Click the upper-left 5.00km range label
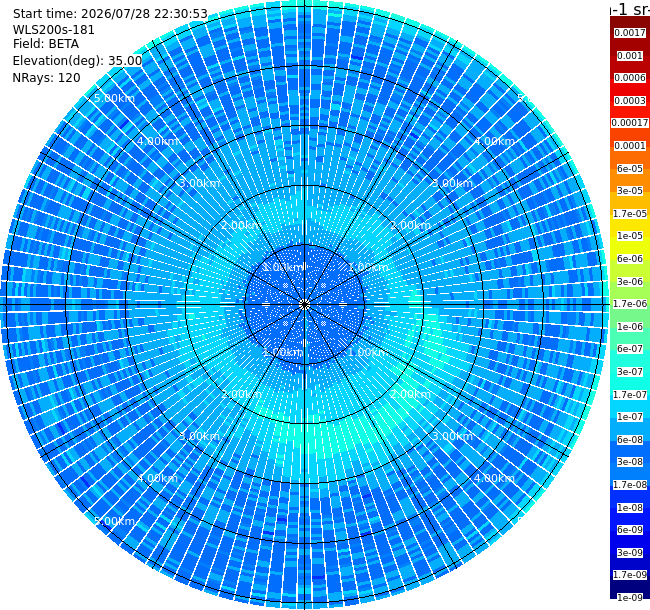Image resolution: width=650 pixels, height=610 pixels. click(114, 98)
